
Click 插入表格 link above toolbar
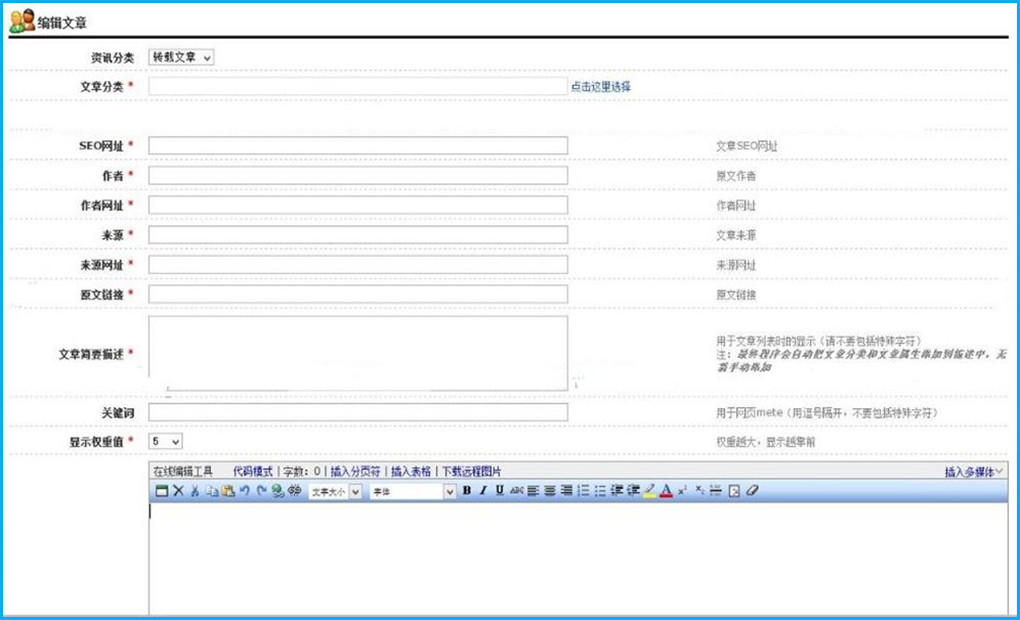[x=410, y=471]
